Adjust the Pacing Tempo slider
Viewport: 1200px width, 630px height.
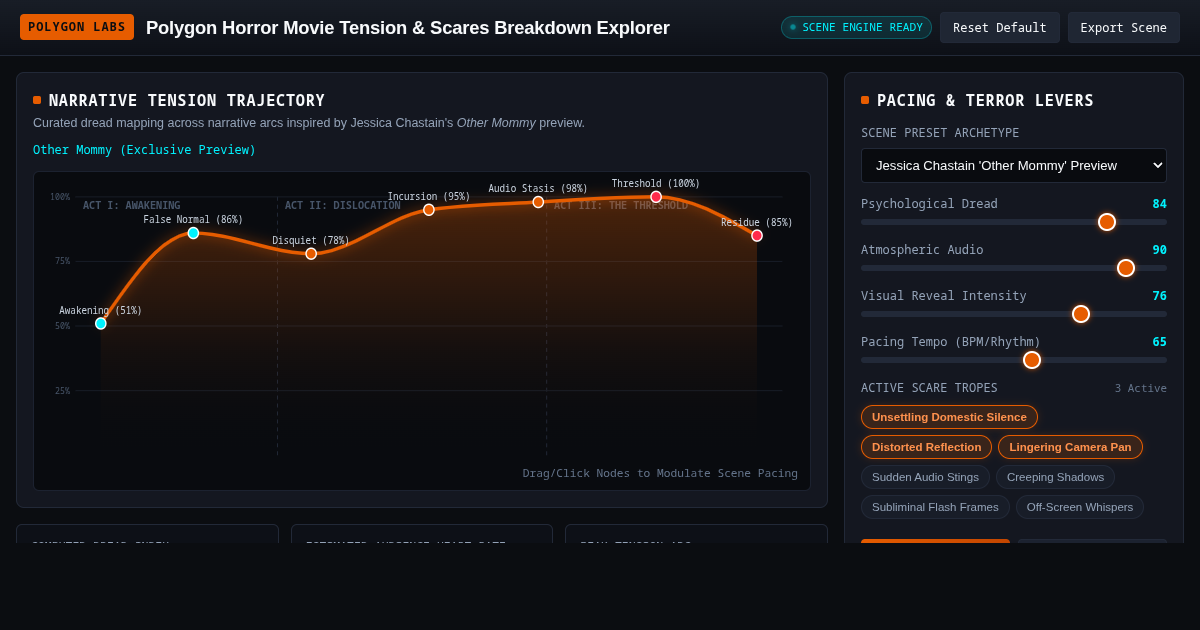1014,360
